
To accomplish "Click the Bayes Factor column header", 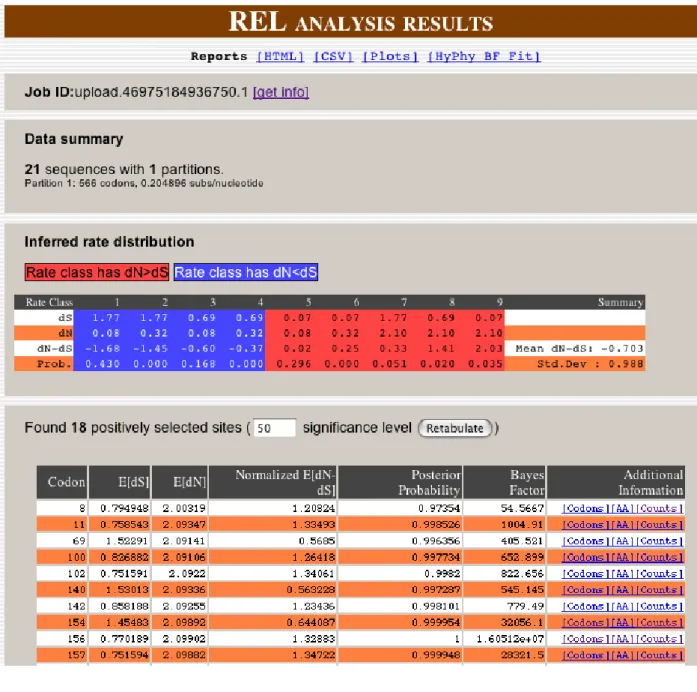I will [x=505, y=482].
